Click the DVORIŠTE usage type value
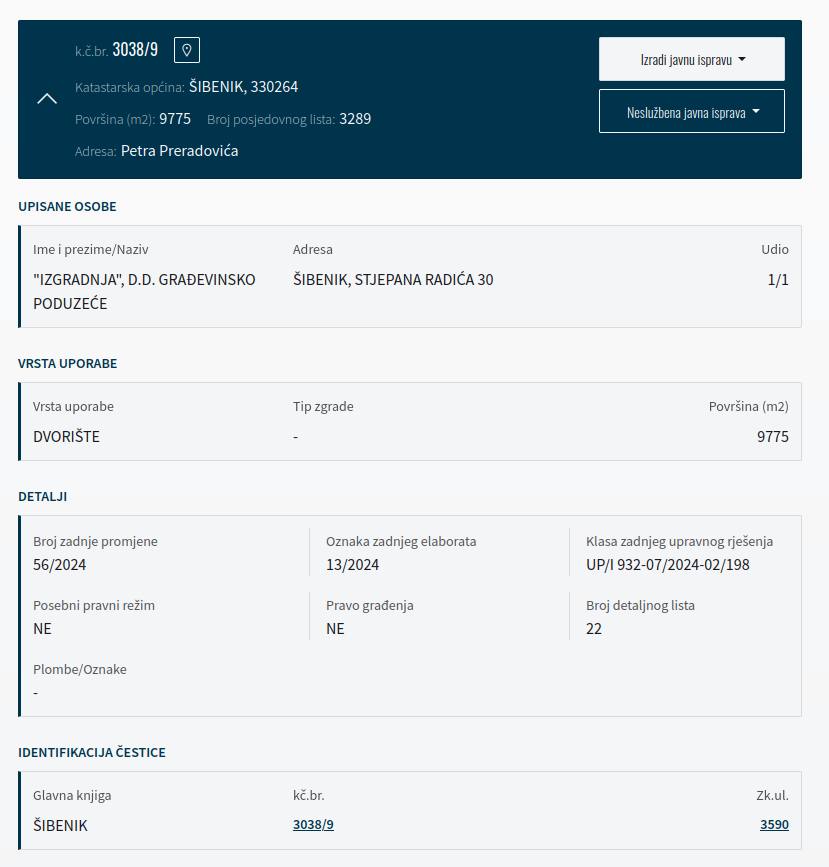The image size is (829, 867). [66, 437]
